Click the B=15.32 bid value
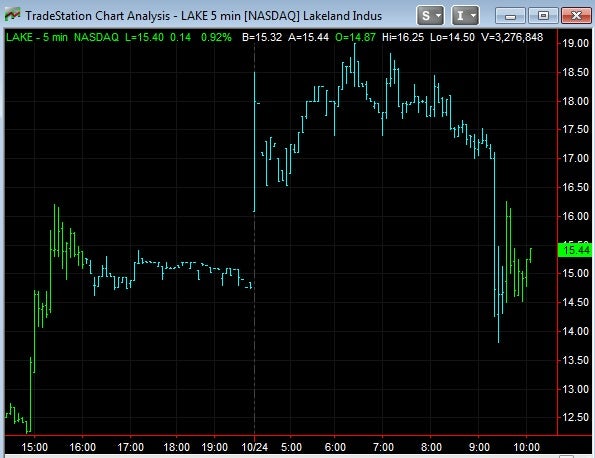The image size is (595, 458). coord(262,37)
